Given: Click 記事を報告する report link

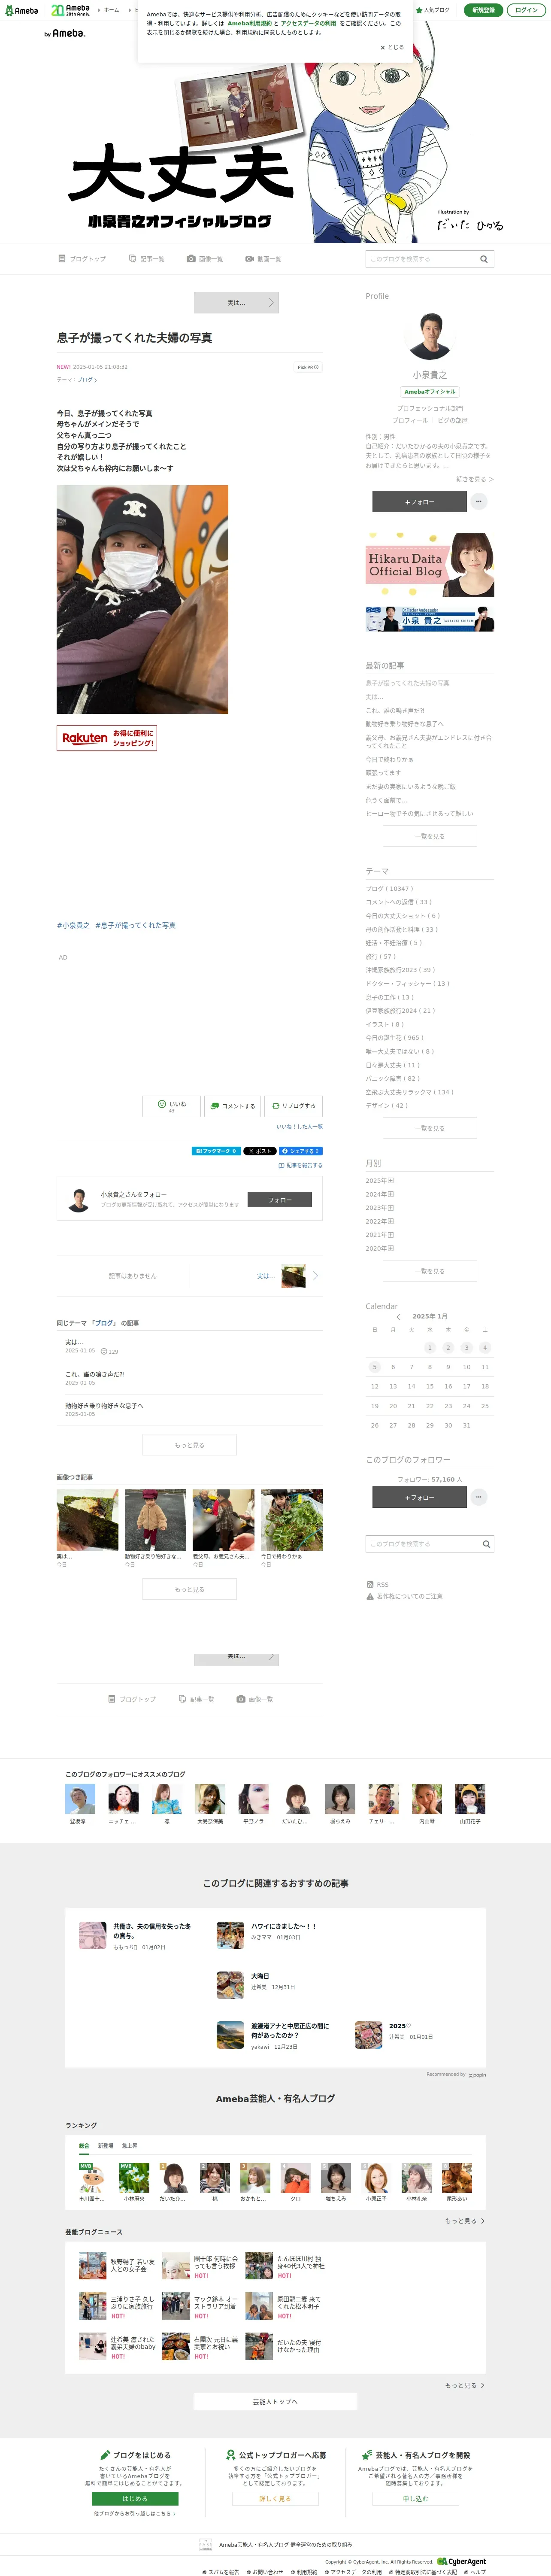Looking at the screenshot, I should [300, 1165].
